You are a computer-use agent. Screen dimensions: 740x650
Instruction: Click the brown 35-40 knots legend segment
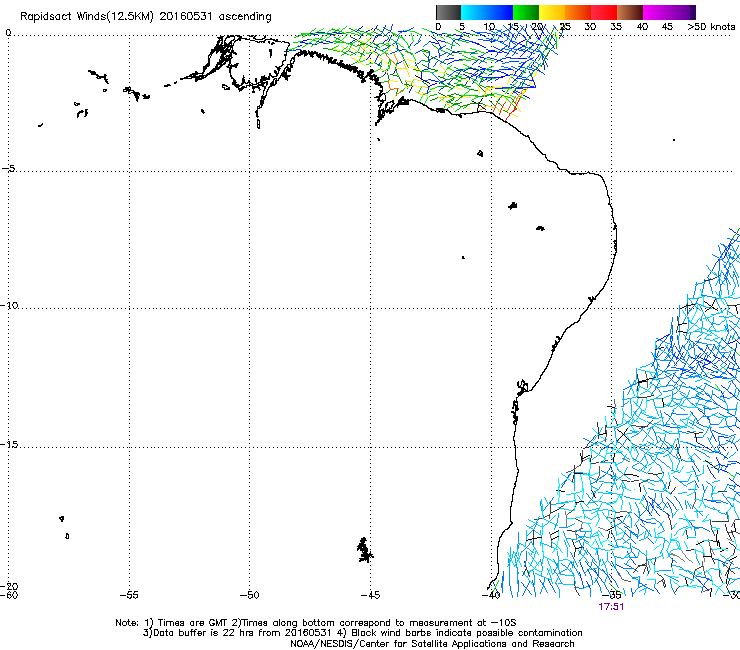pos(630,12)
